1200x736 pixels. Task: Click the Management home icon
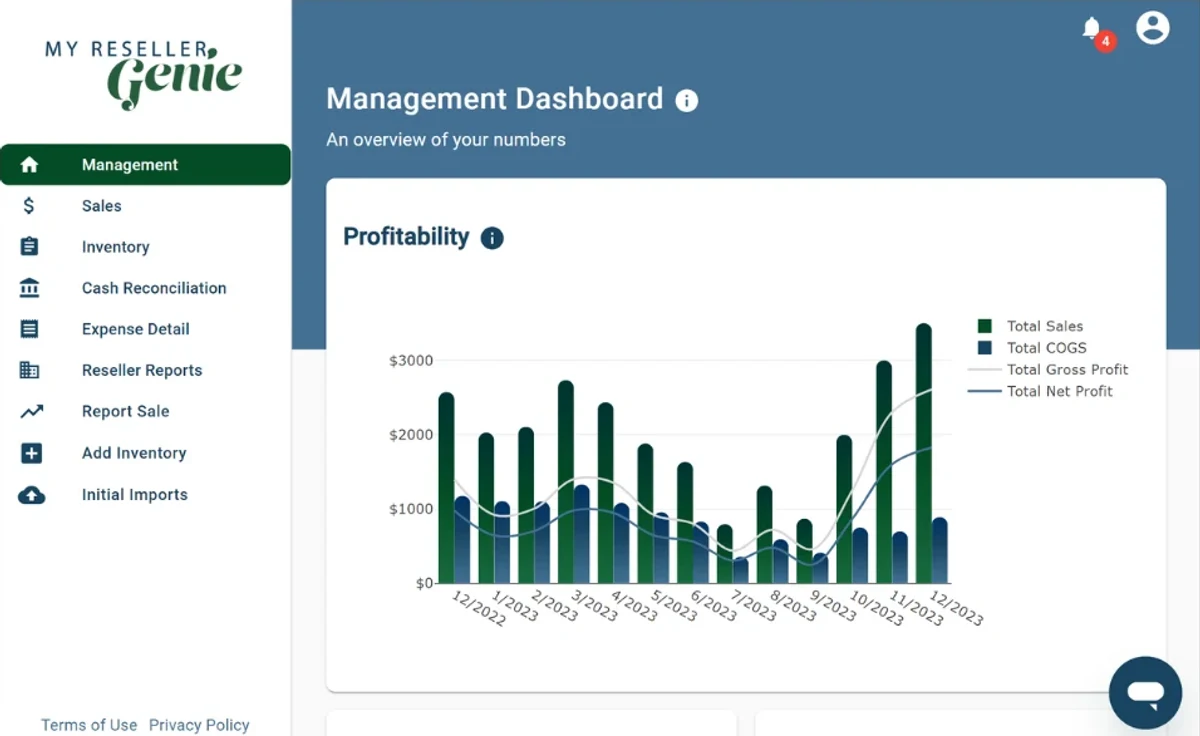(x=30, y=165)
